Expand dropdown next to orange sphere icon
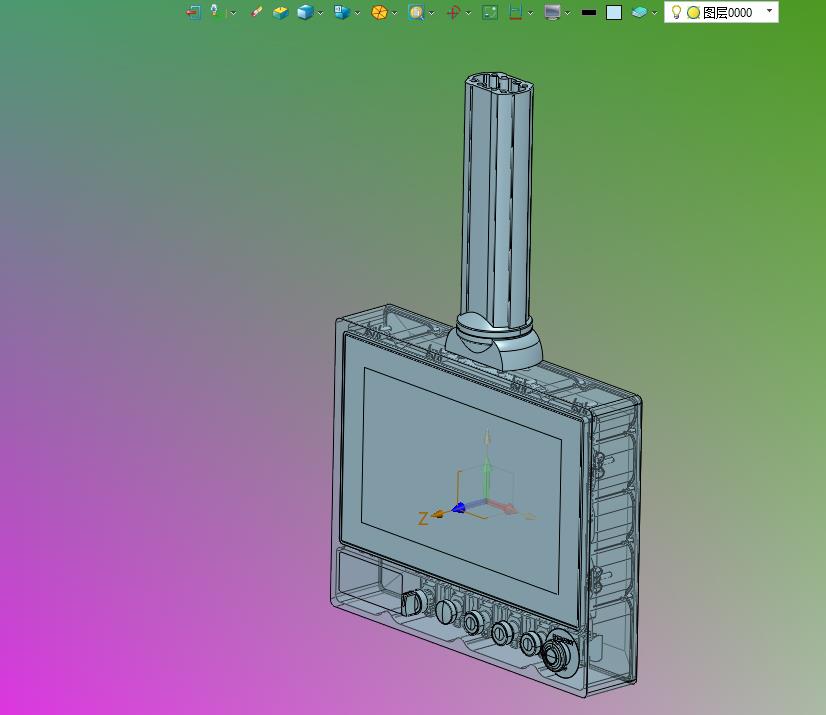 pos(395,13)
